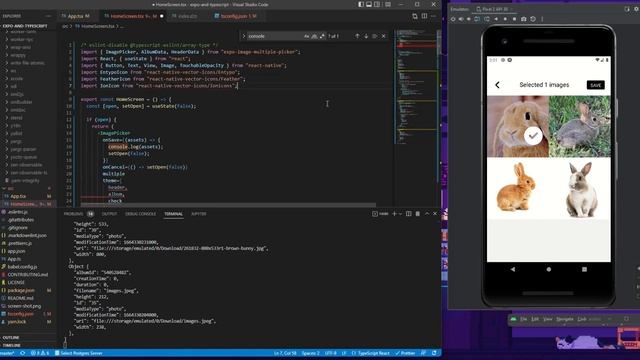Open screen-shot.png in Explorer
Screen dimensions: 640x360
point(24,306)
